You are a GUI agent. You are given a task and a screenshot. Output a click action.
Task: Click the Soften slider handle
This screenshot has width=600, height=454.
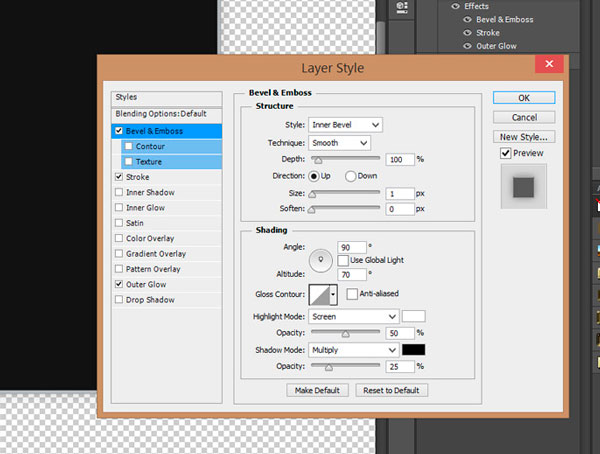(x=311, y=209)
